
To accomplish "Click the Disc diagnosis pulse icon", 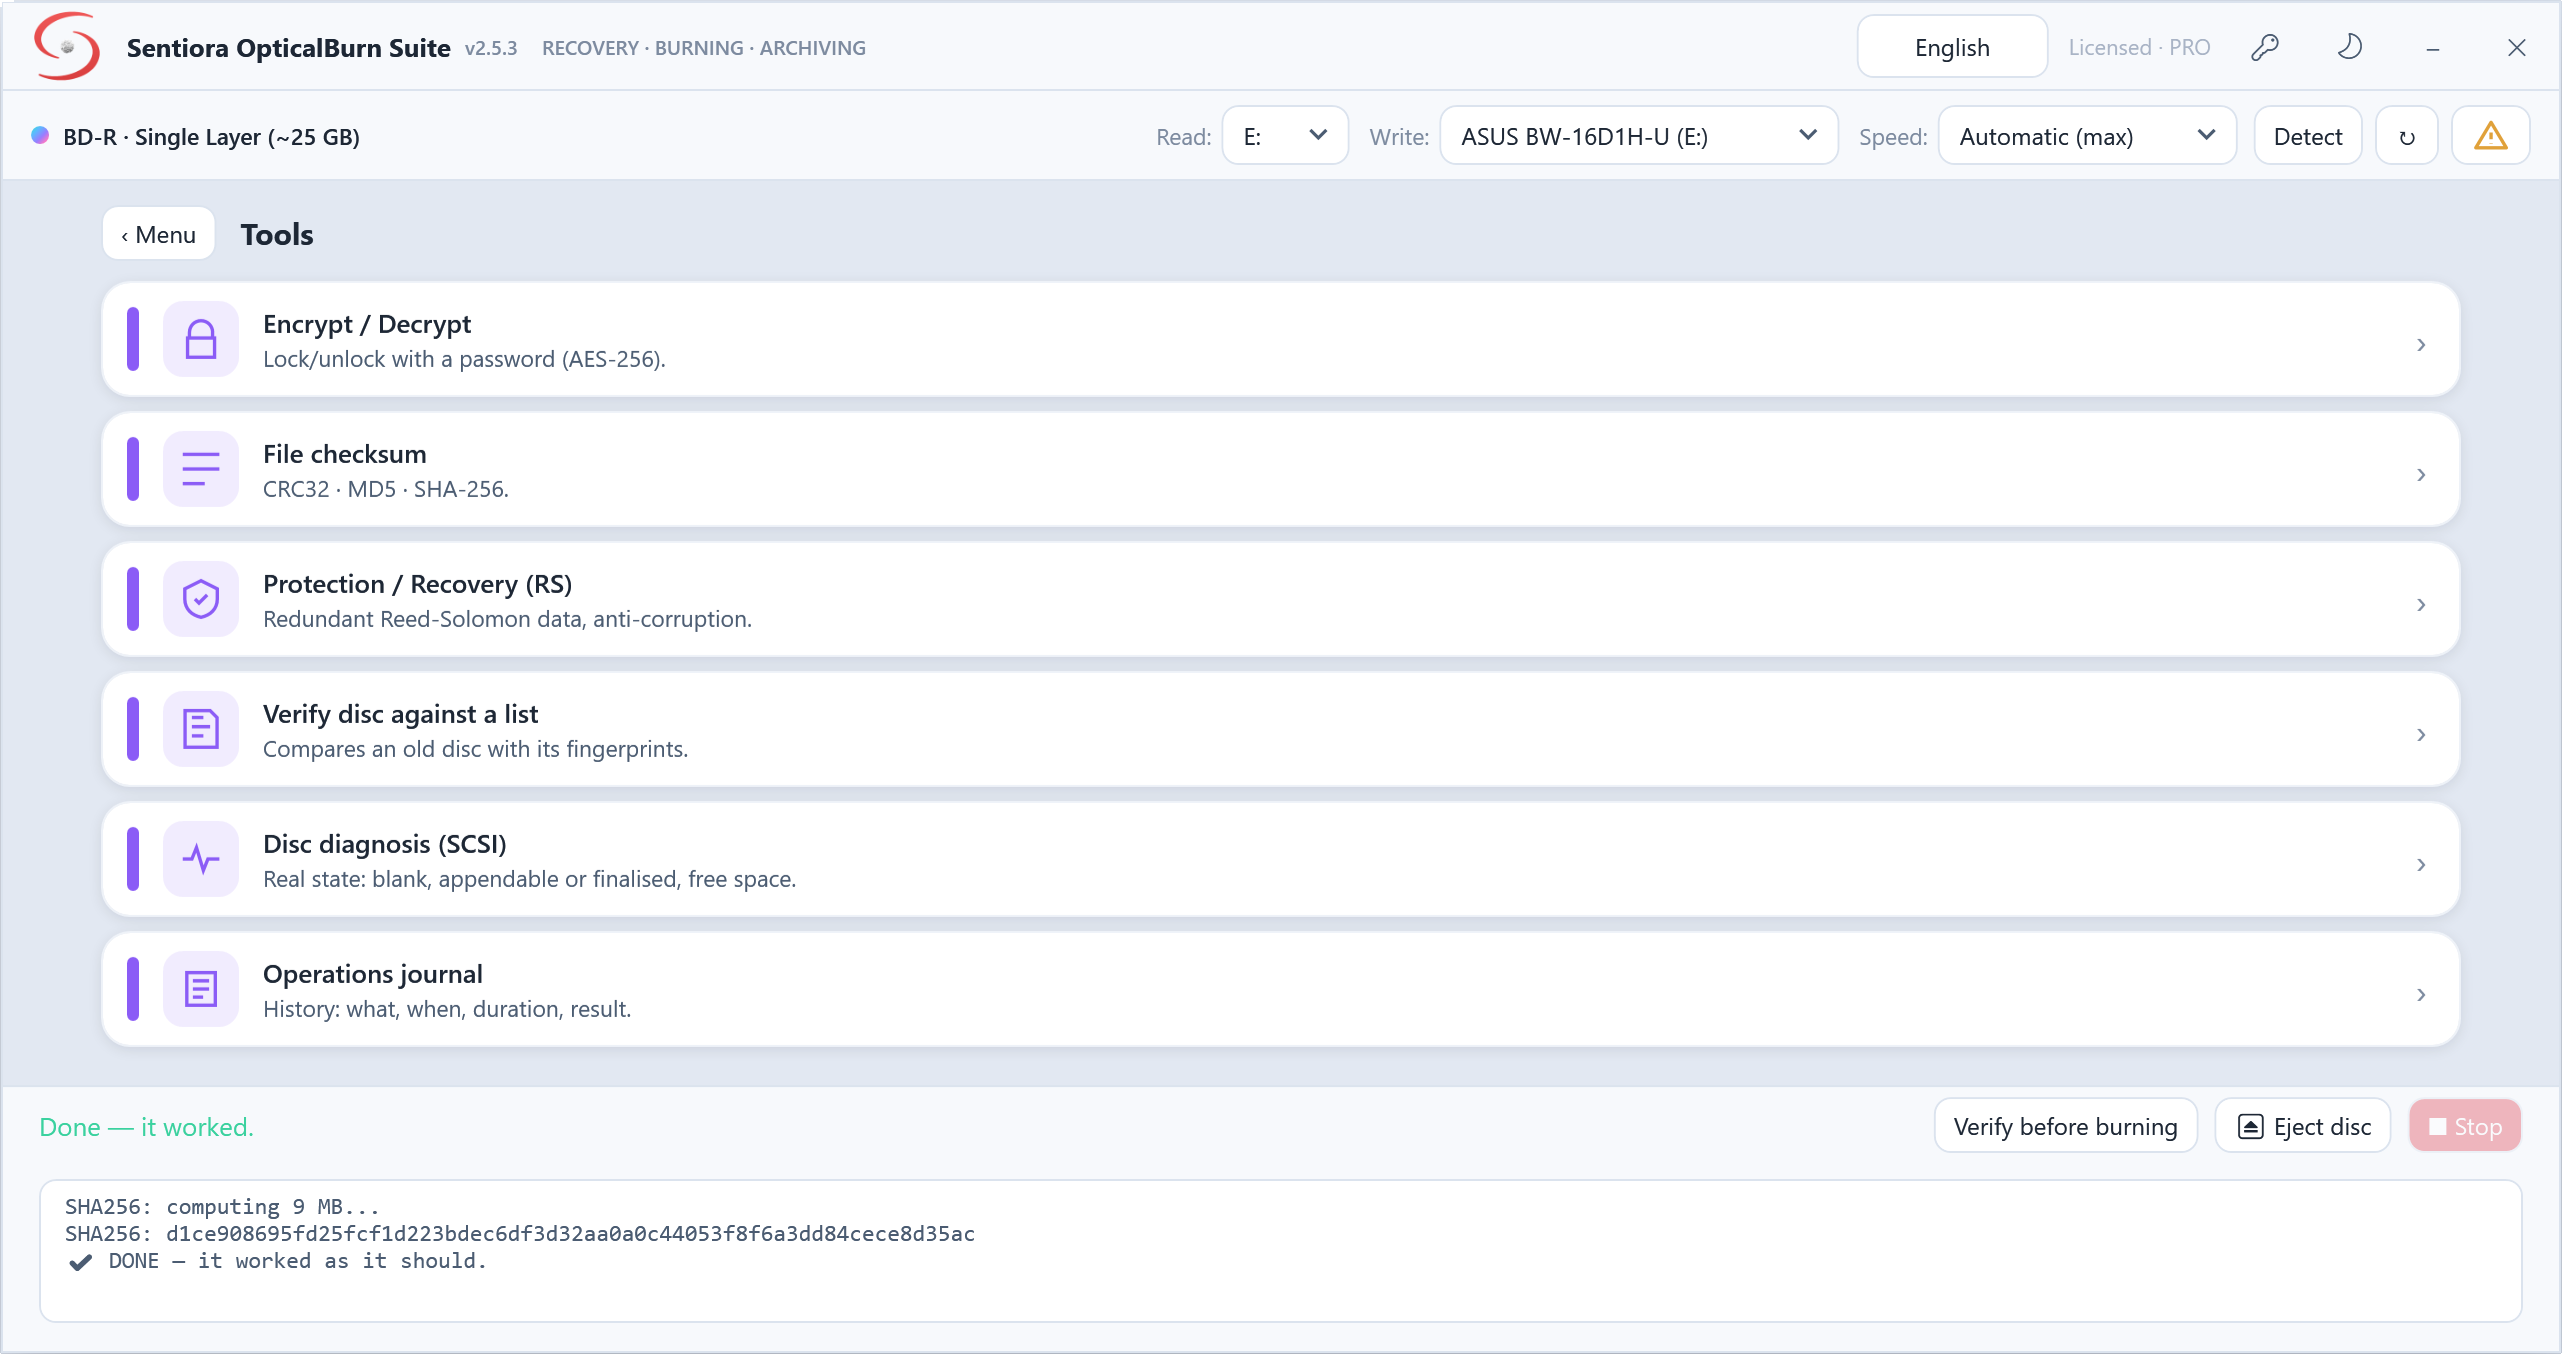I will point(201,859).
